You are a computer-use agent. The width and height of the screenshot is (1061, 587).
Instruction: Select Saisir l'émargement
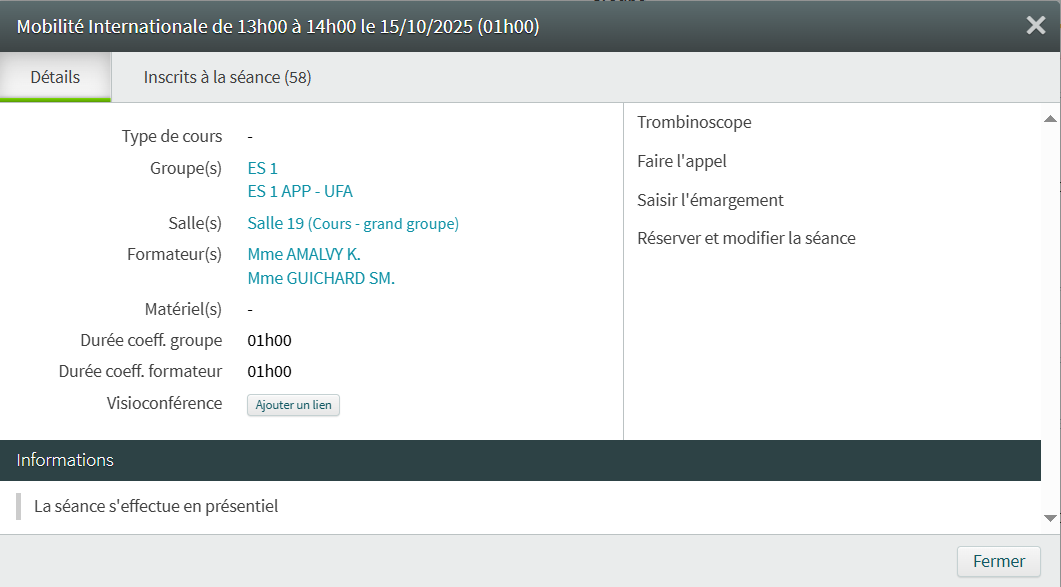(710, 200)
